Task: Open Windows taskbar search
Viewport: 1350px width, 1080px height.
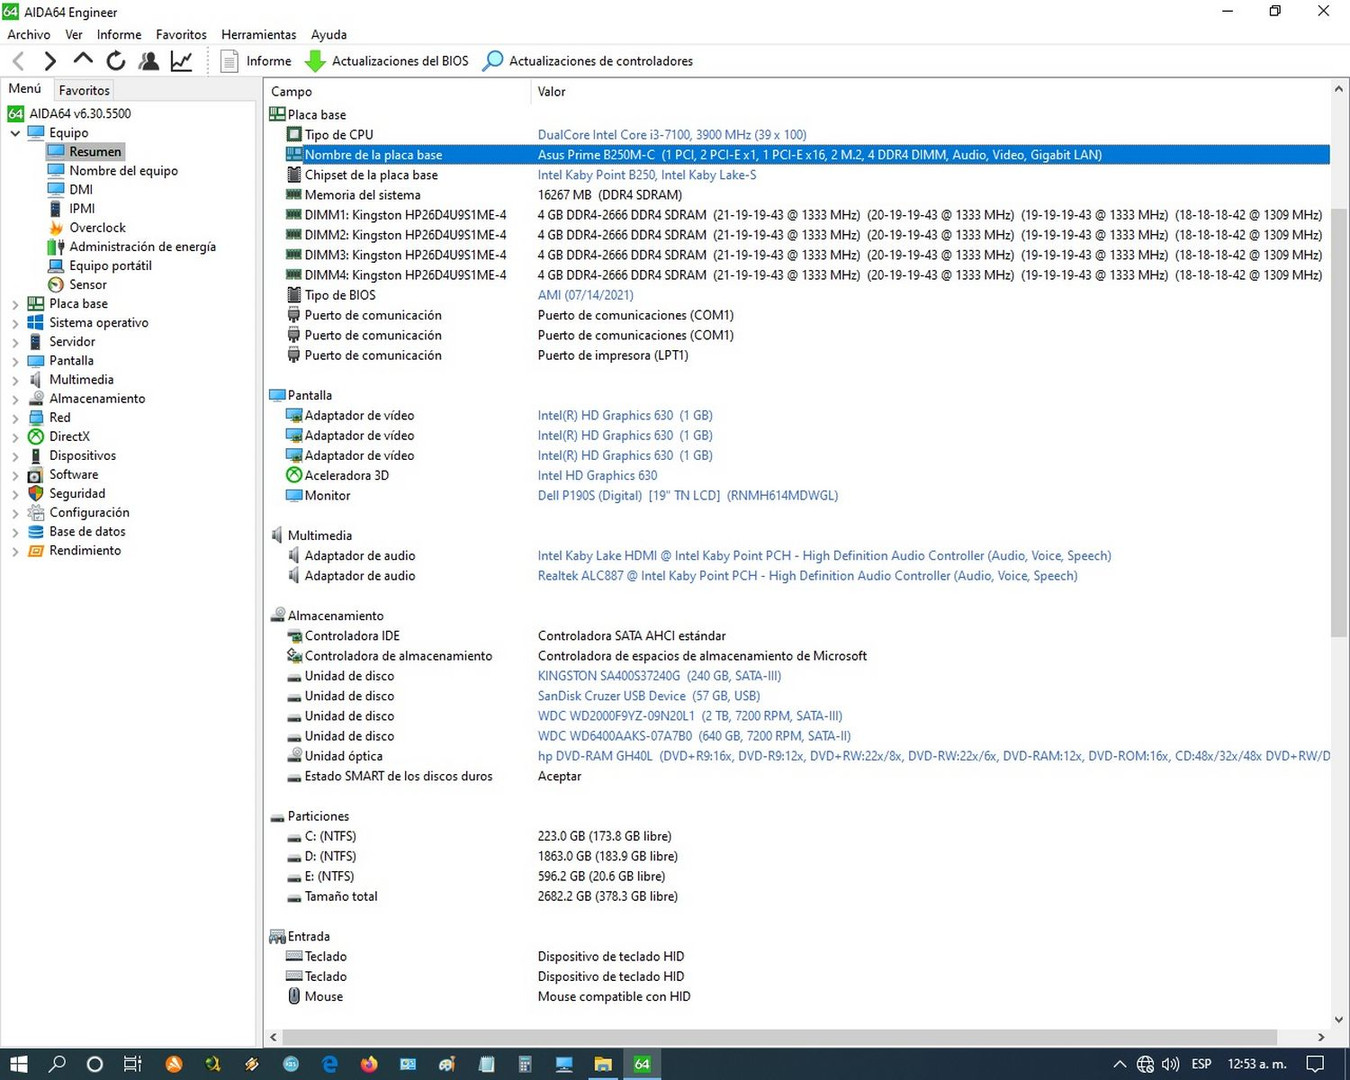Action: point(57,1064)
